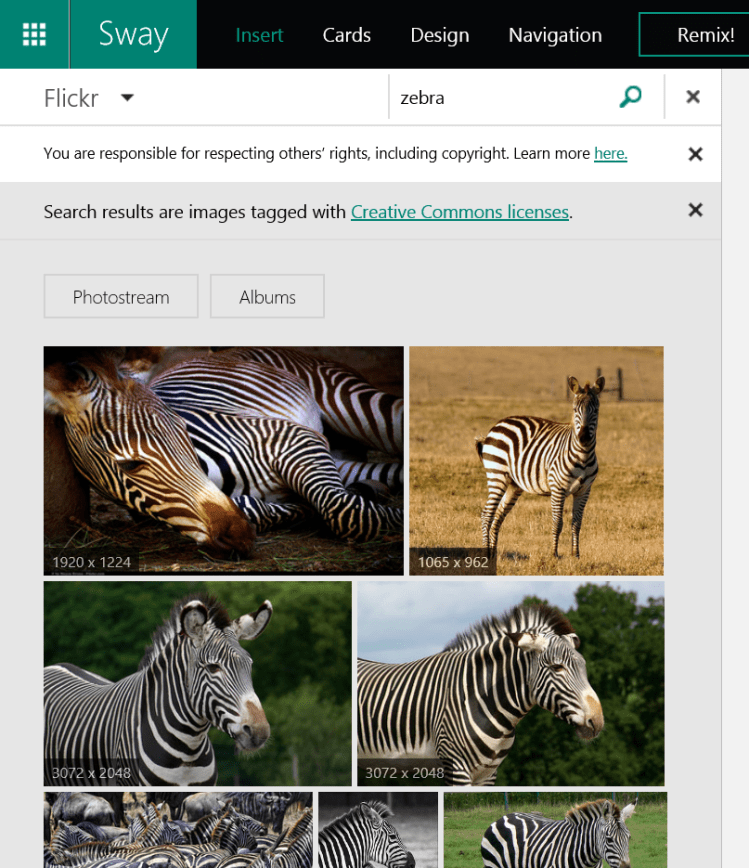The width and height of the screenshot is (749, 868).
Task: Select the 1065 x 962 zebra foal image
Action: (536, 461)
